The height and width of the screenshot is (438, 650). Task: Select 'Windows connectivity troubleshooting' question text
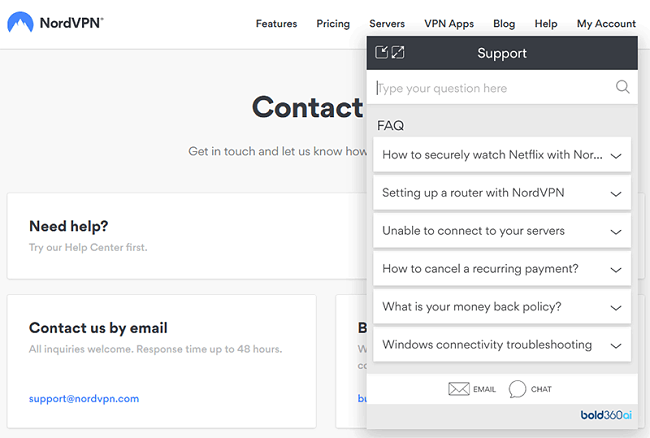[x=487, y=345]
